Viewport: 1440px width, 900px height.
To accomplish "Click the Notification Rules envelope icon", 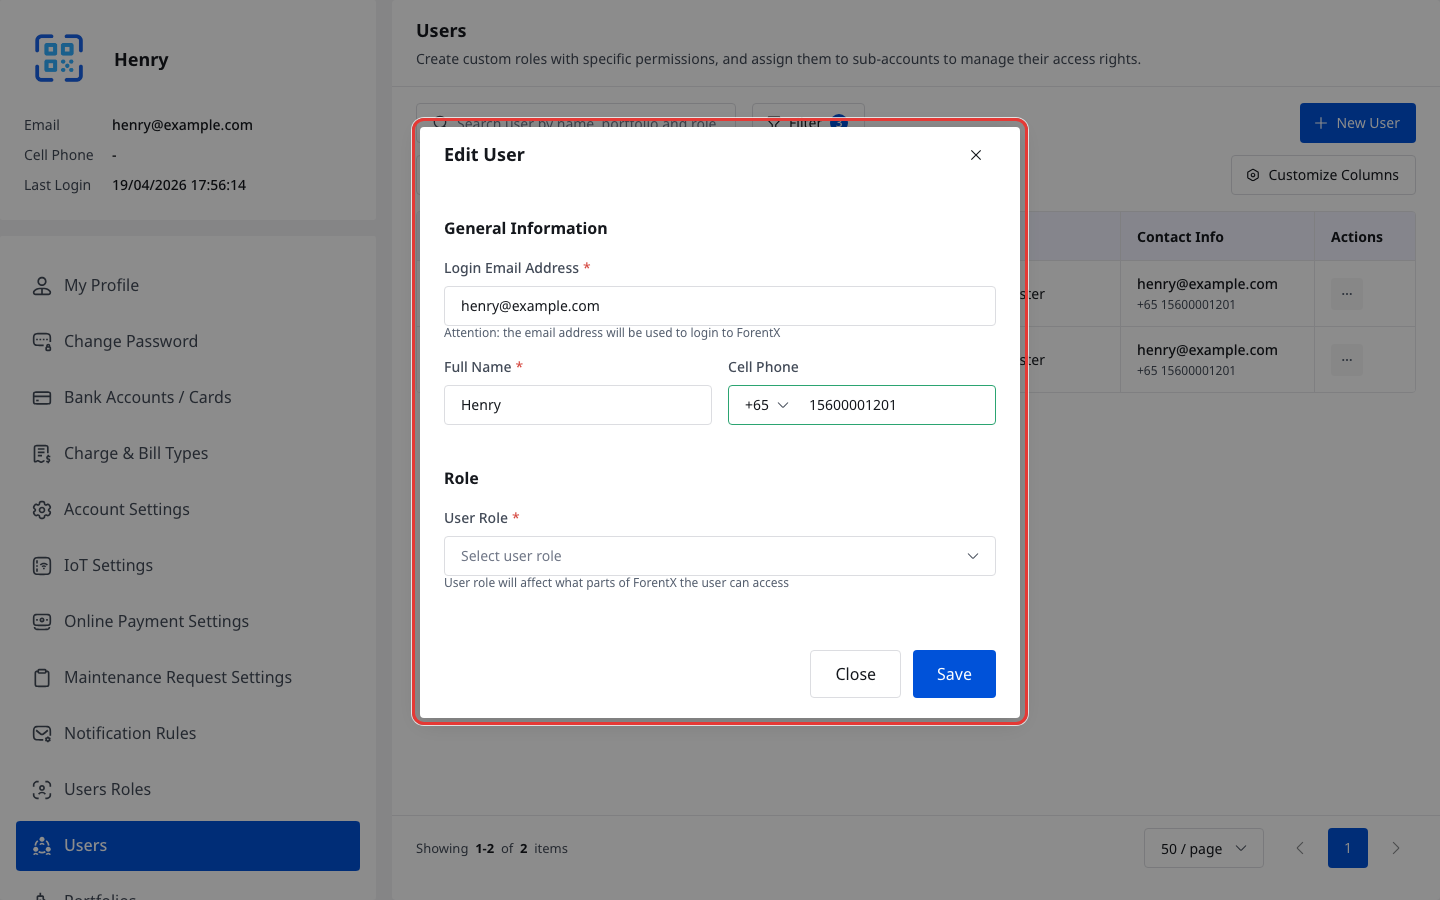I will click(42, 734).
